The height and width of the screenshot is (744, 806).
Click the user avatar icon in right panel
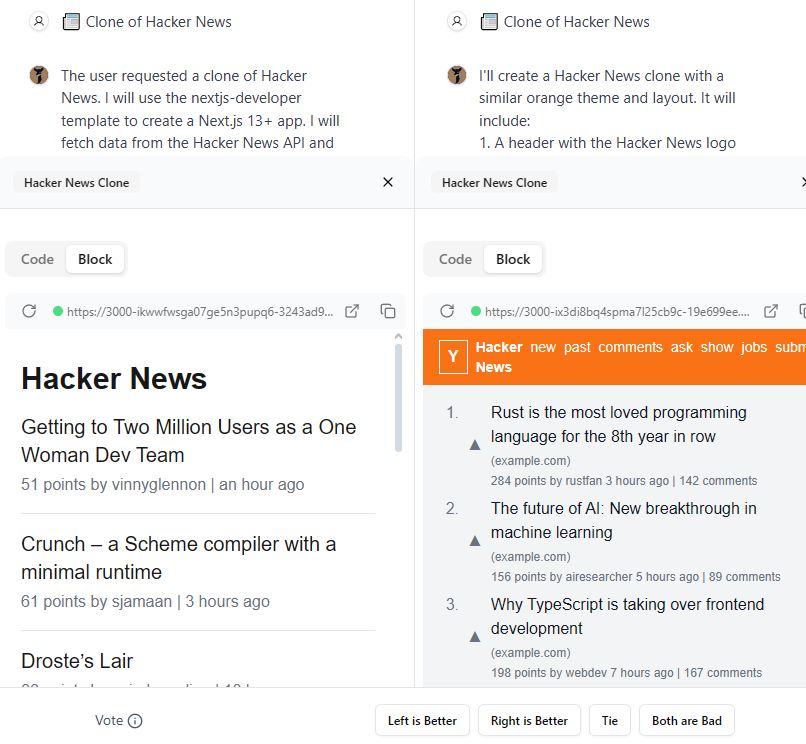(456, 22)
